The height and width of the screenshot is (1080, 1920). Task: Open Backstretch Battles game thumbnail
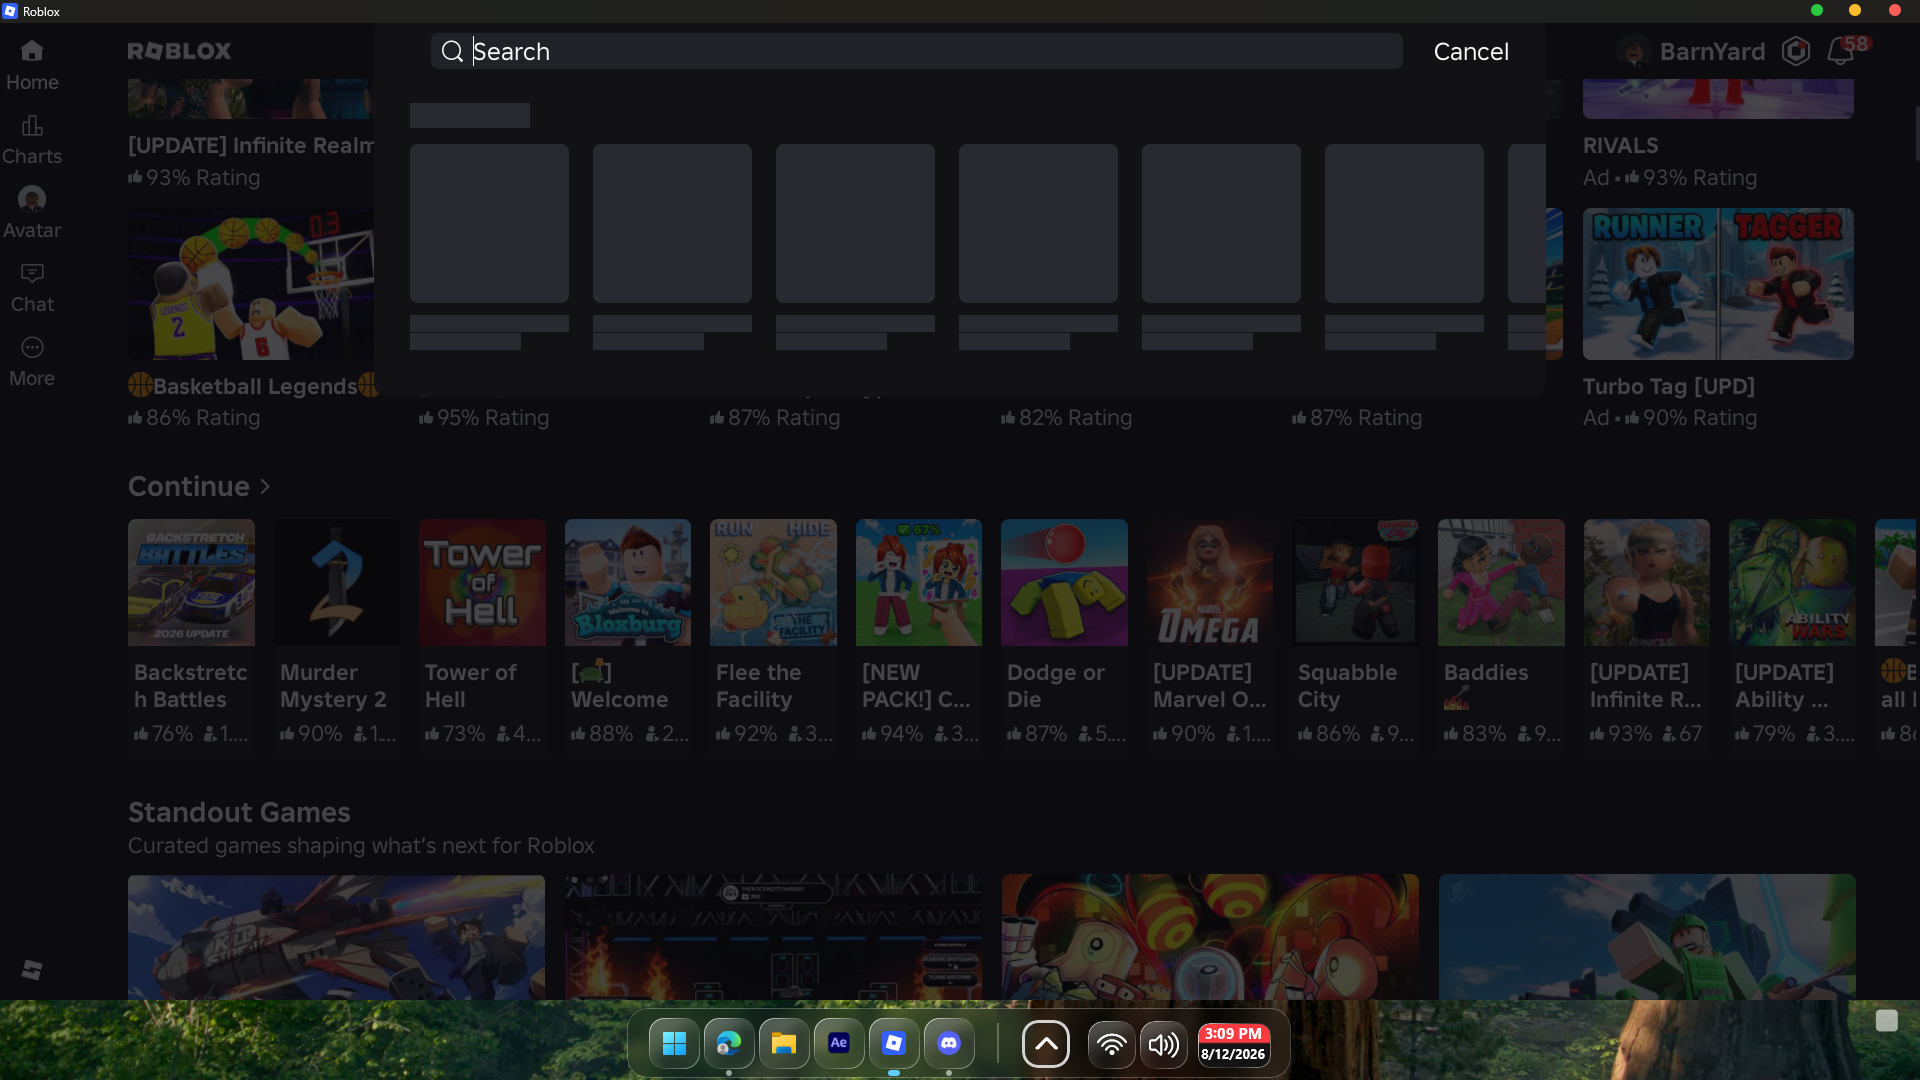(191, 582)
